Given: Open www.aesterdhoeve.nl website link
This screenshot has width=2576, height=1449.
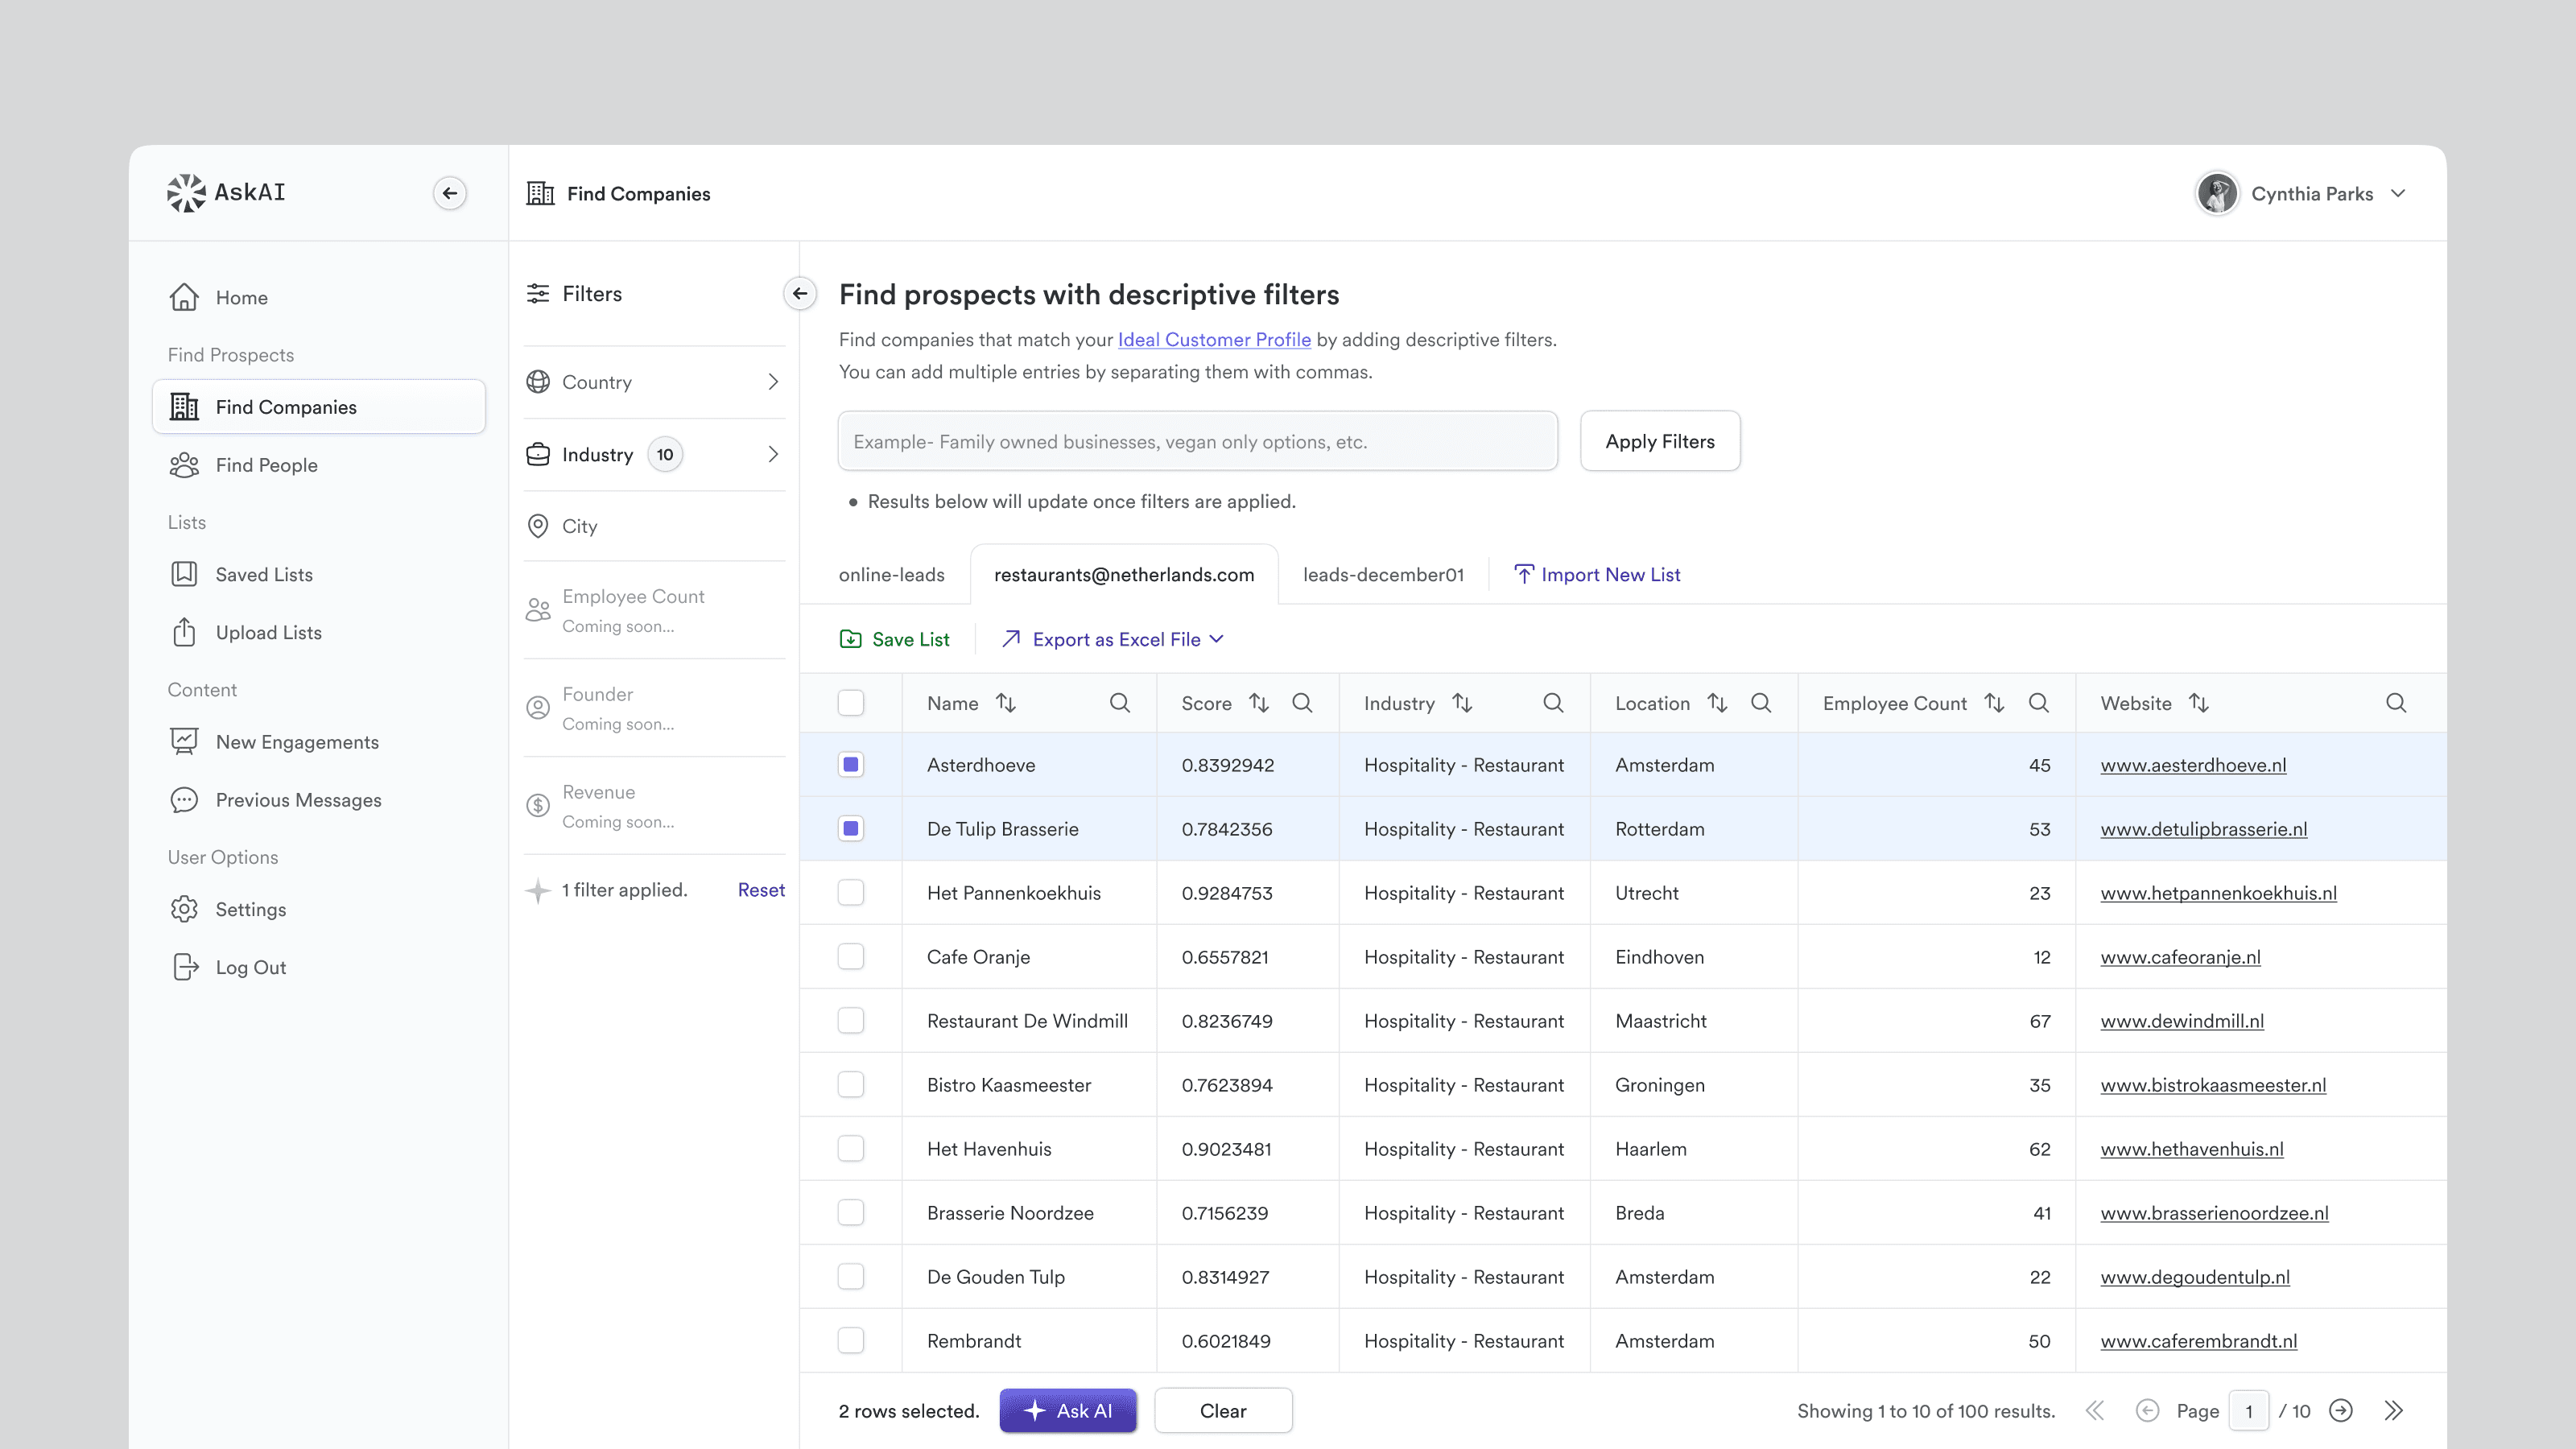Looking at the screenshot, I should tap(2193, 765).
